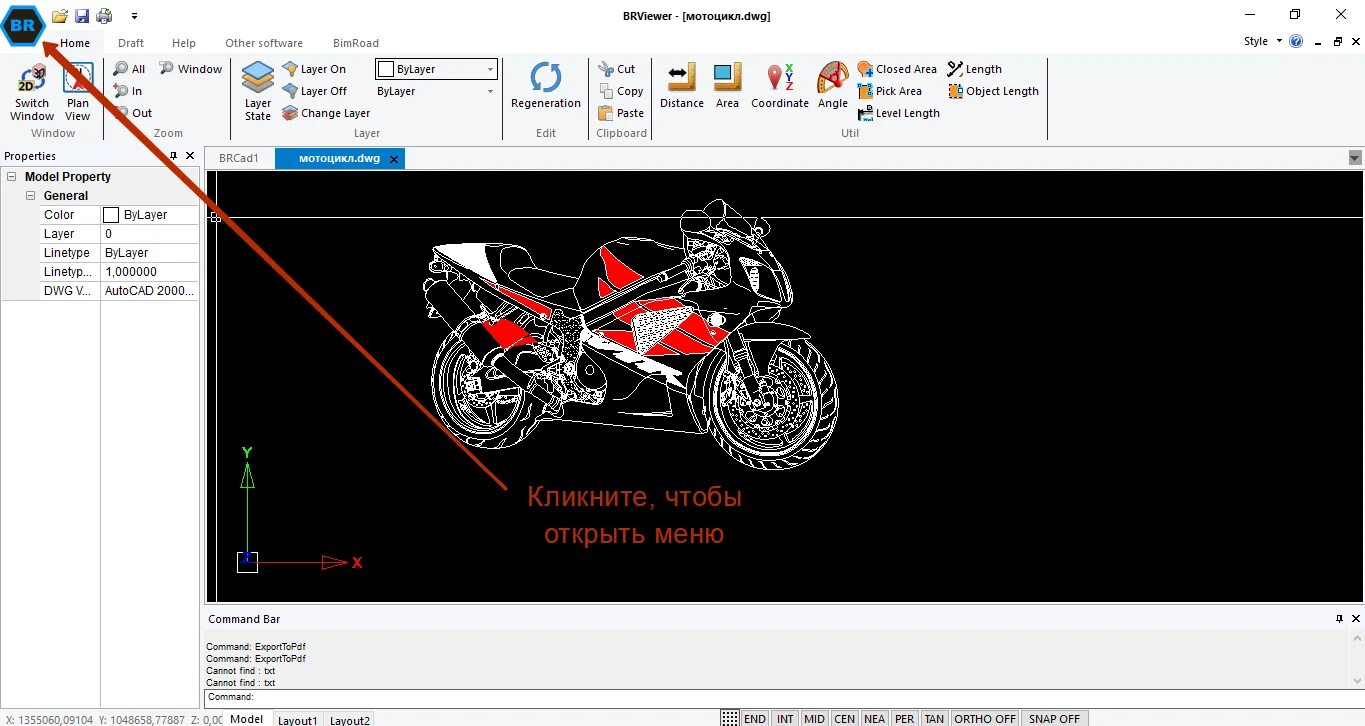Switch to the Layout2 tab
The width and height of the screenshot is (1365, 726).
[x=350, y=720]
